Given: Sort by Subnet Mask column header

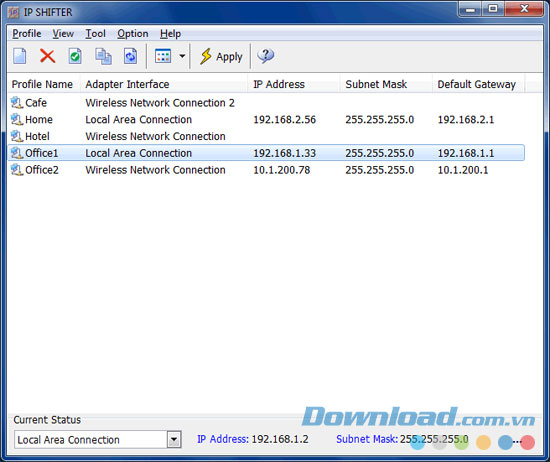Looking at the screenshot, I should [x=386, y=84].
